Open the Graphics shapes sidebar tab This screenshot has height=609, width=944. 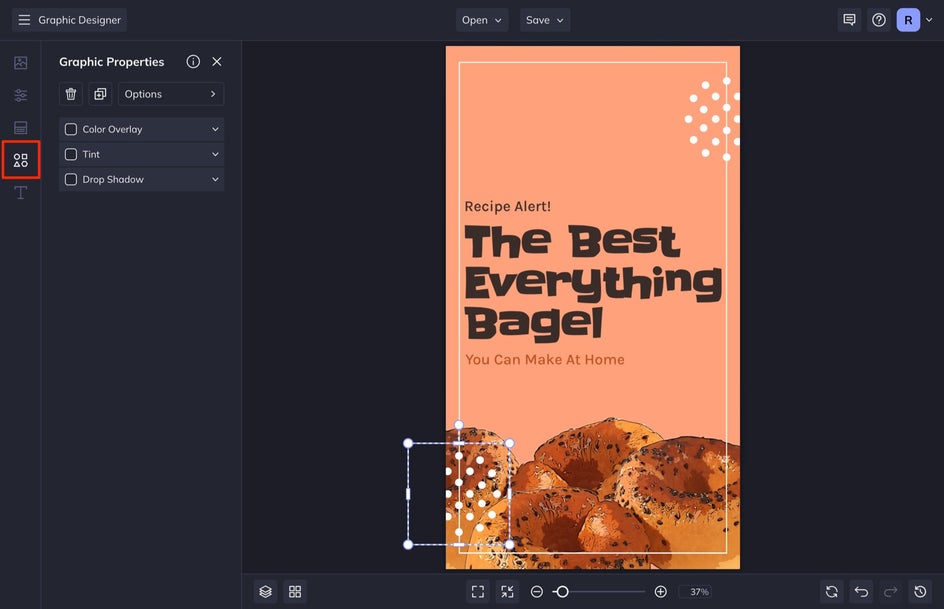coord(20,160)
